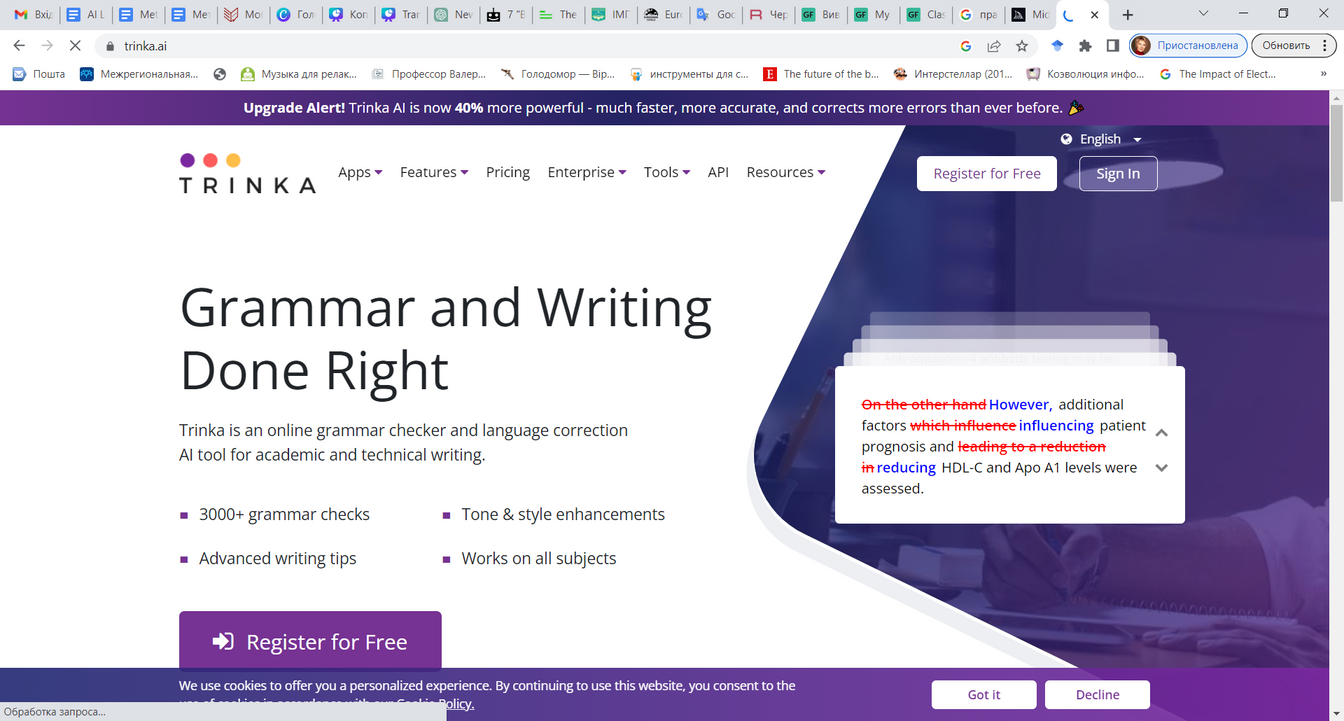Expand the Apps menu
The width and height of the screenshot is (1344, 721).
[x=360, y=172]
